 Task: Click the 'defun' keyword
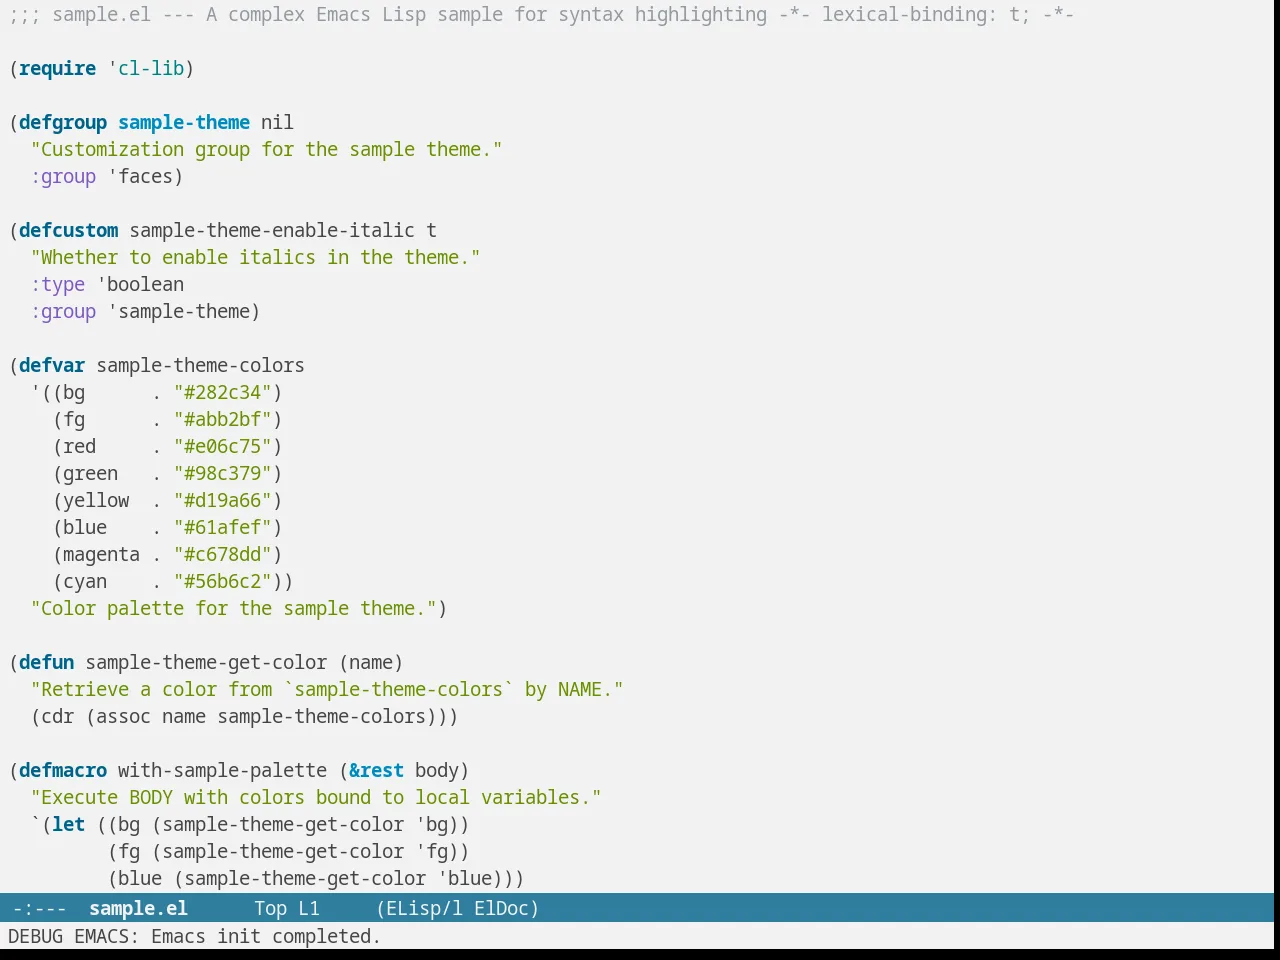coord(47,662)
